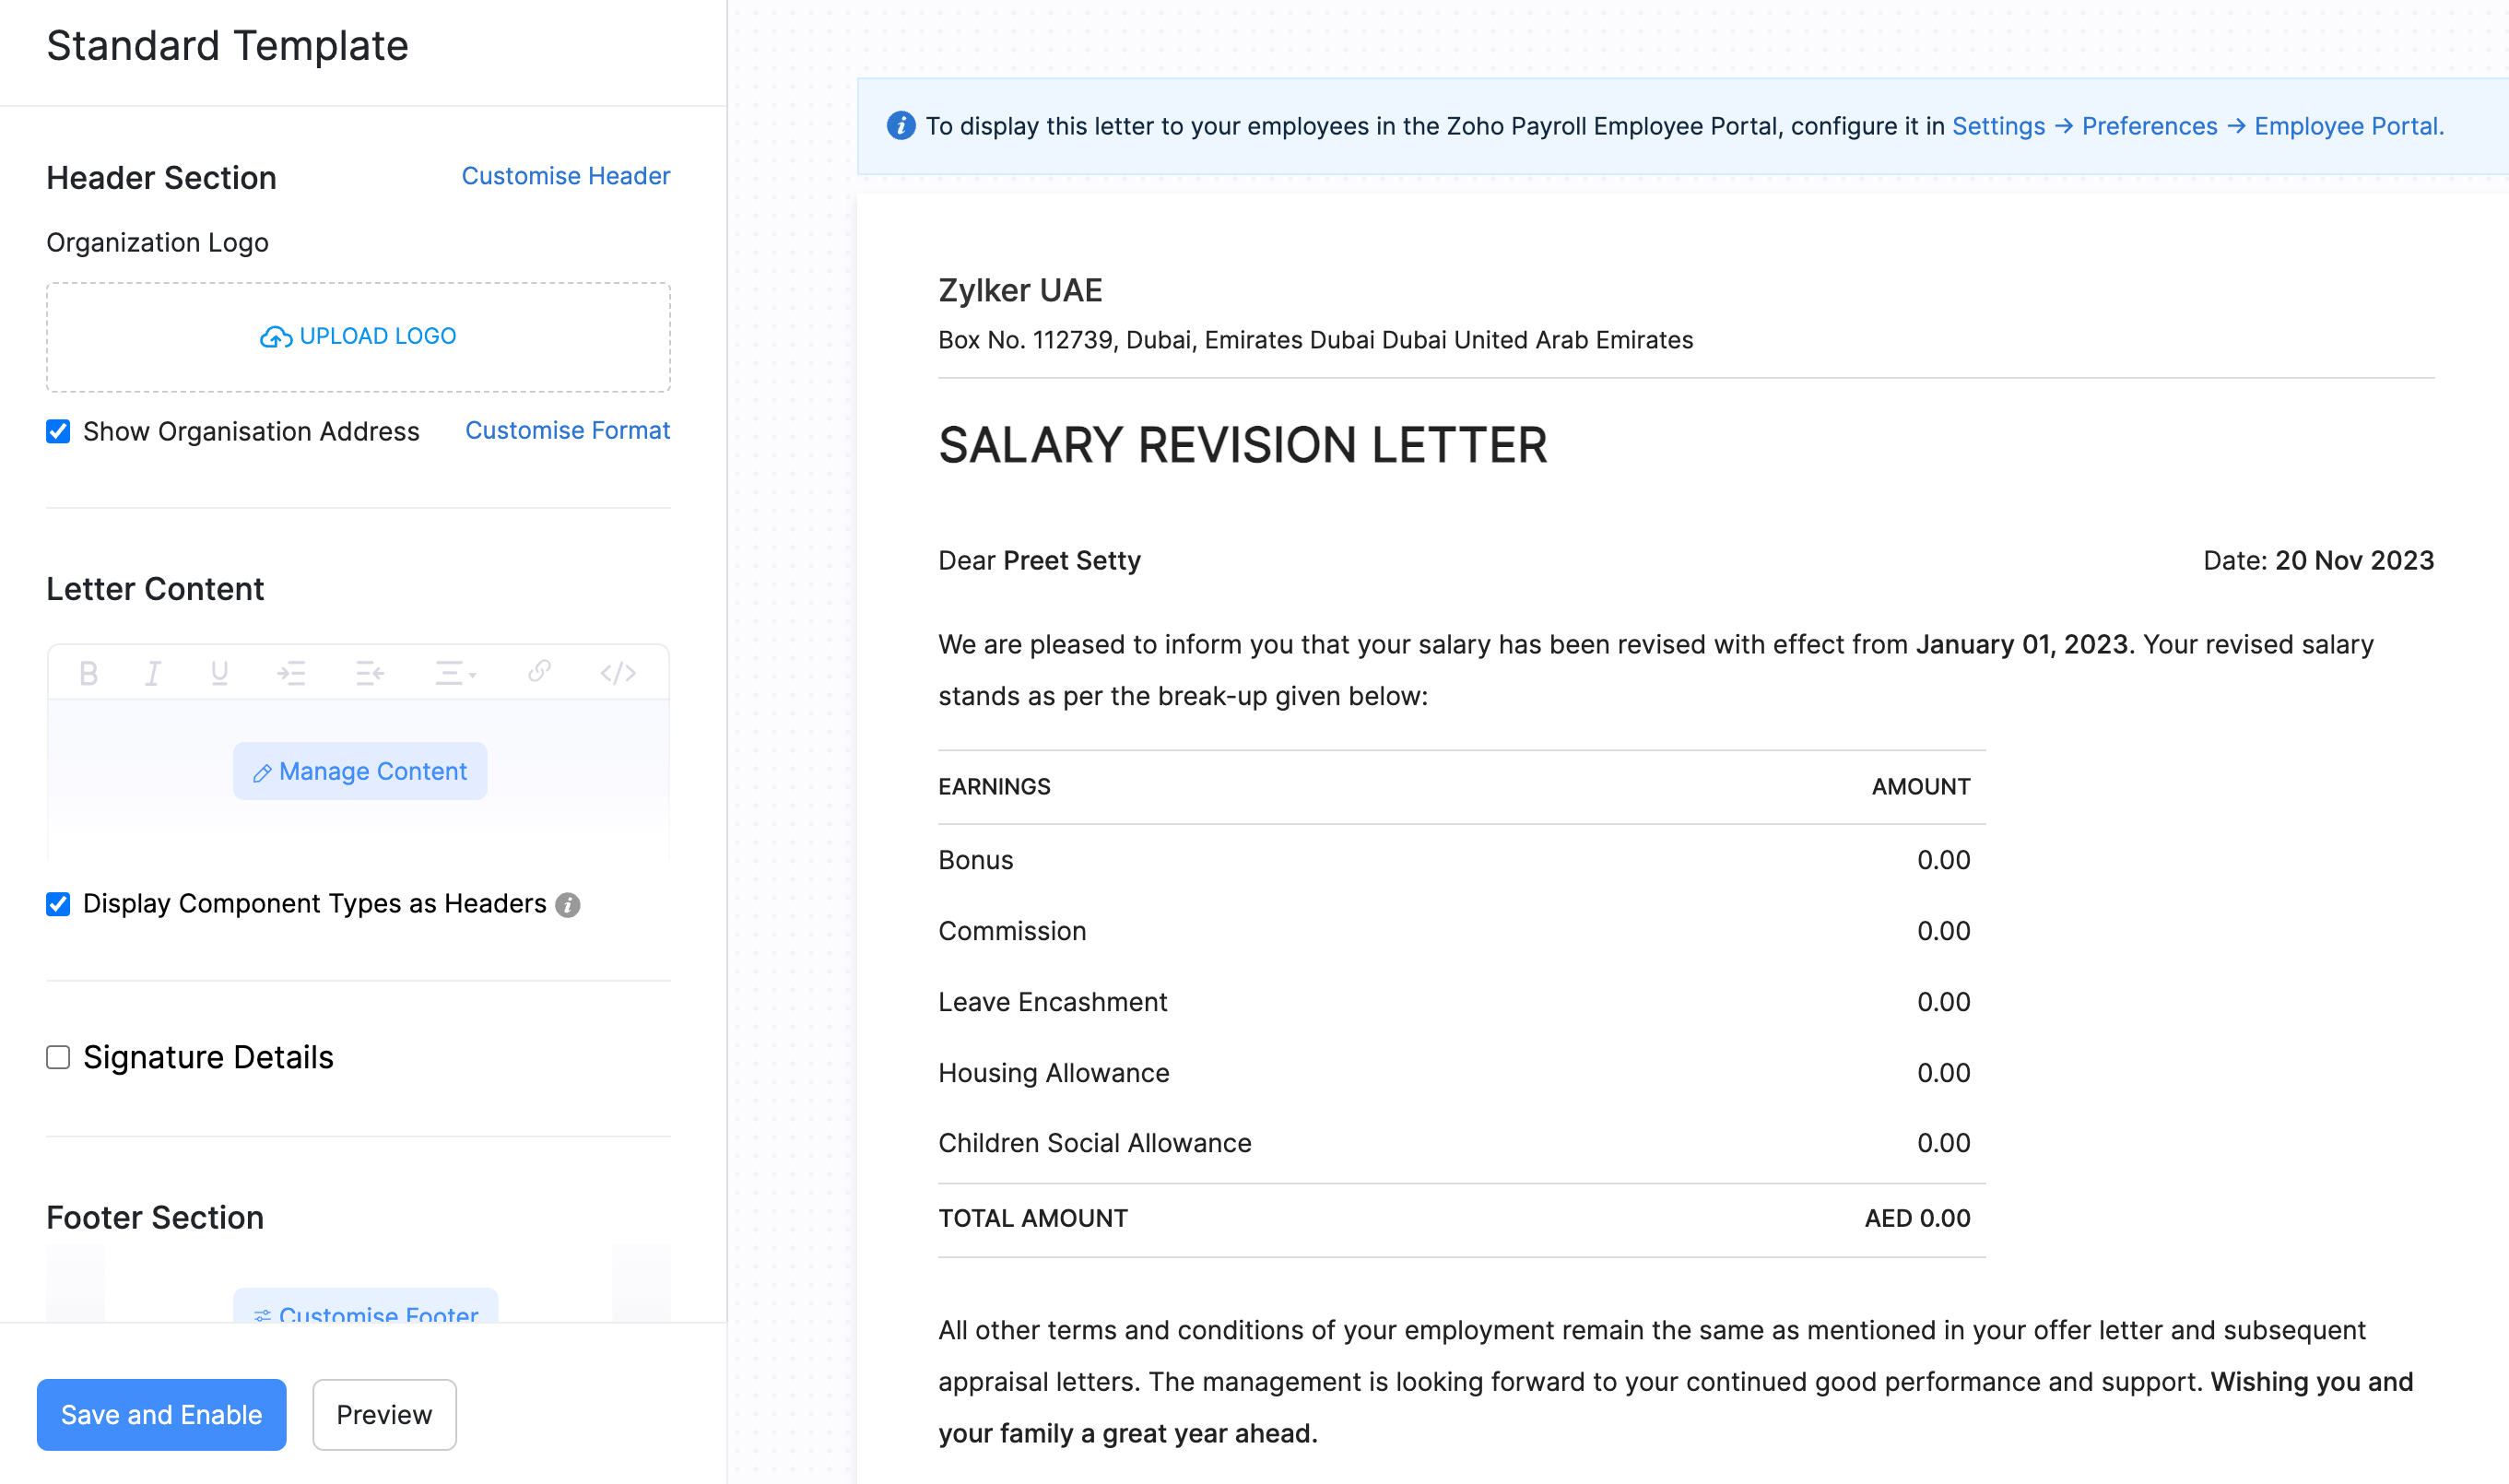The height and width of the screenshot is (1484, 2509).
Task: Click the insert link icon
Action: (539, 671)
